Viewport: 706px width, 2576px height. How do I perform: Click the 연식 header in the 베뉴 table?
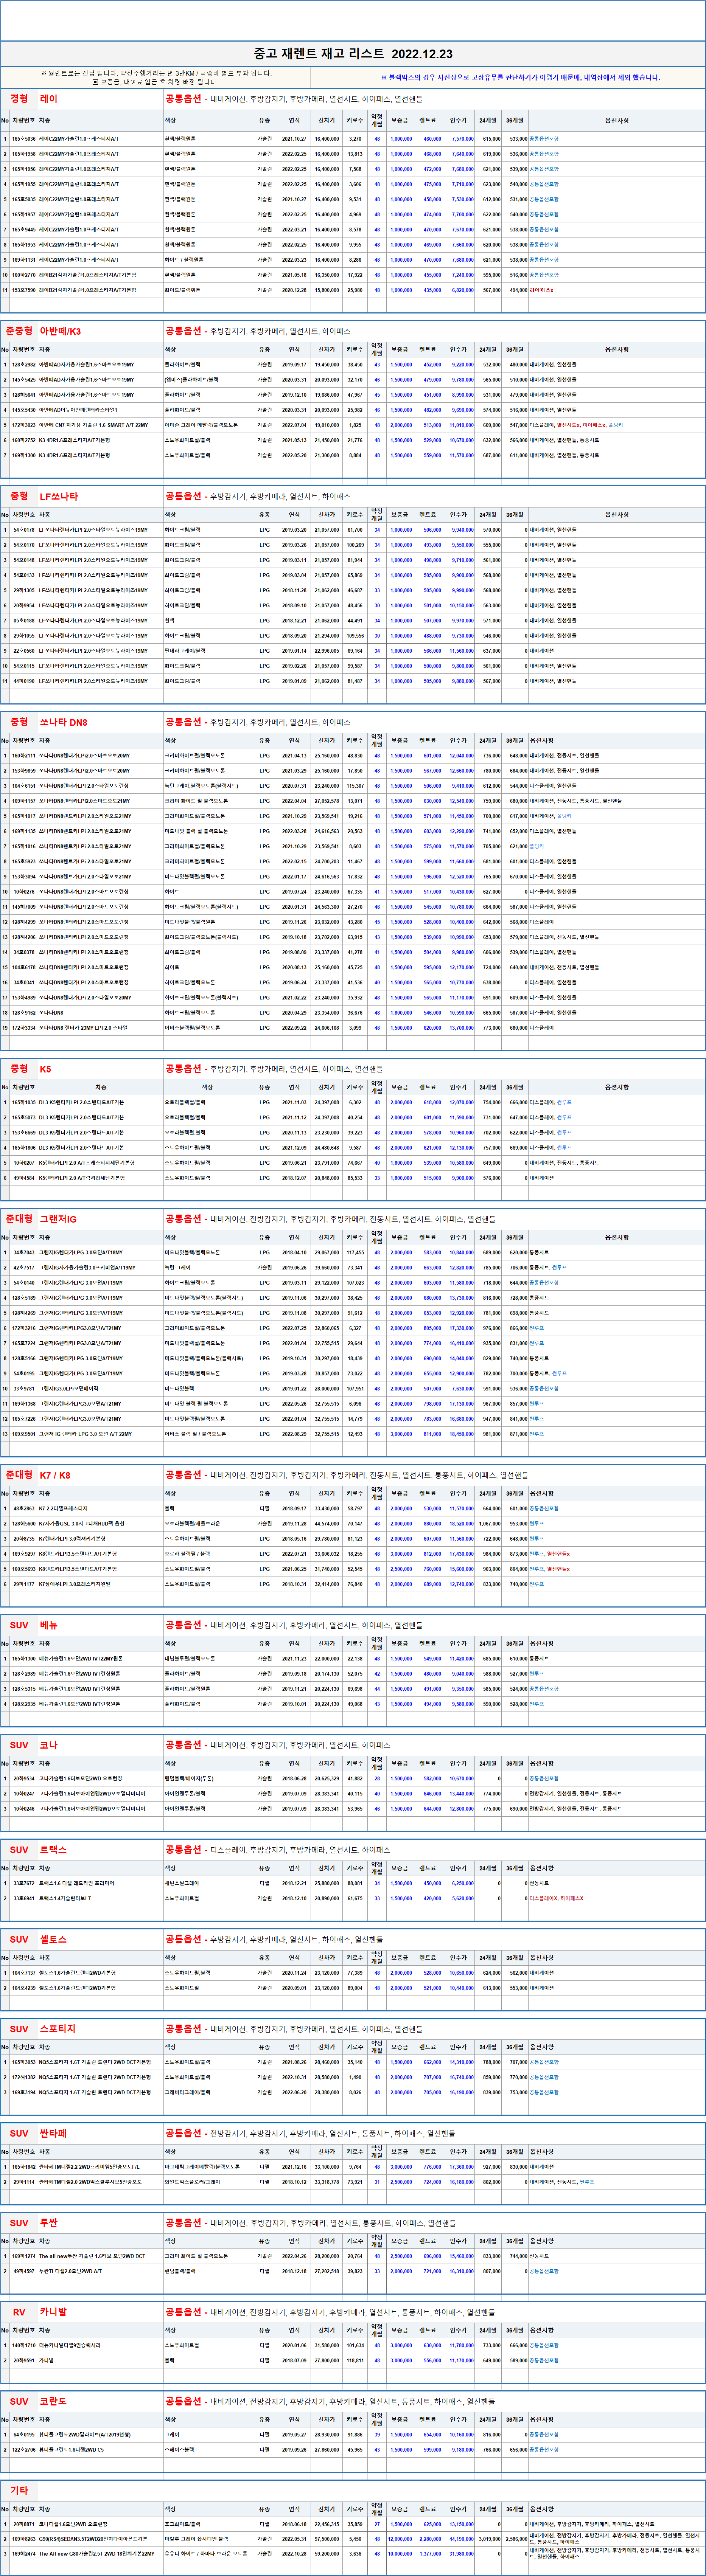pos(294,1643)
